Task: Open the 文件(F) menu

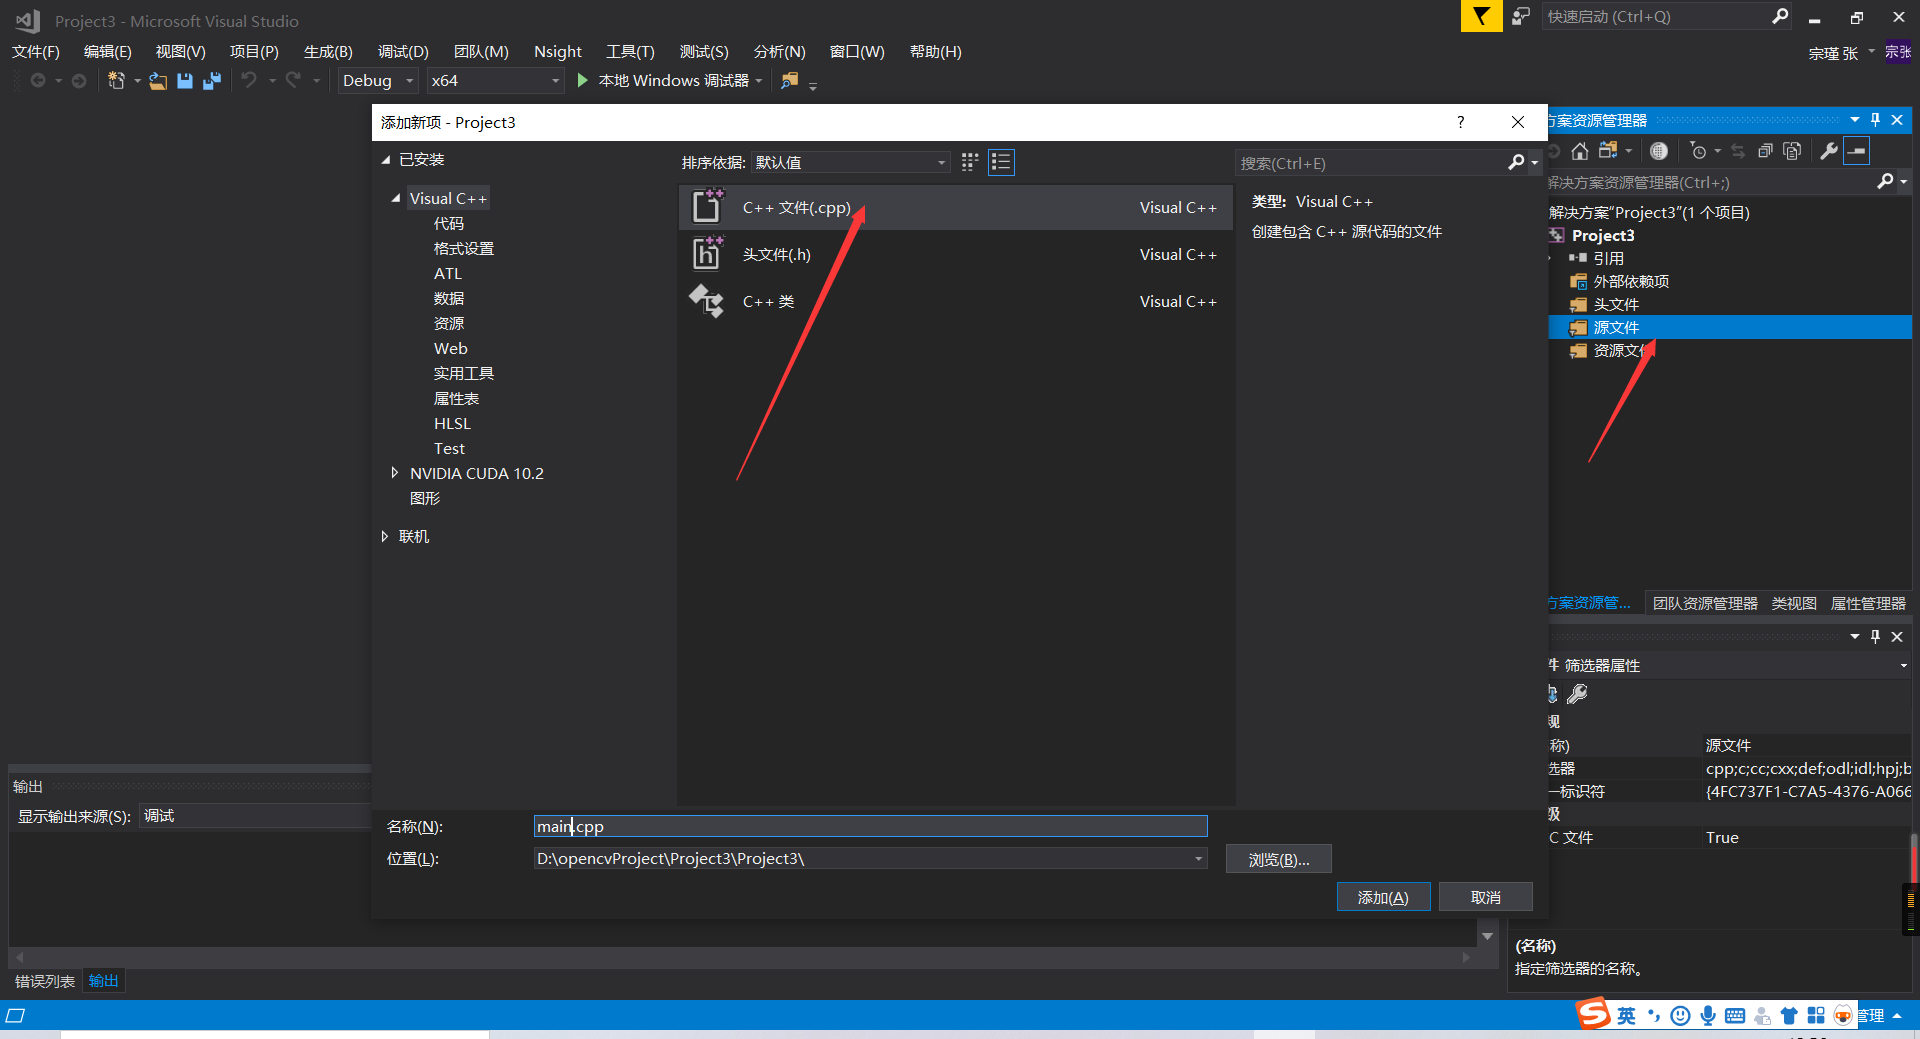Action: (36, 51)
